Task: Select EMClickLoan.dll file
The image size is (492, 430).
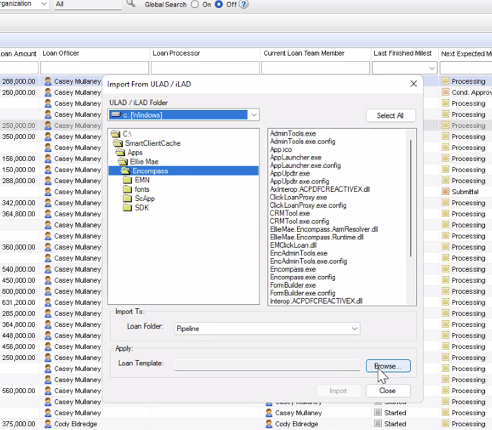Action: [293, 245]
